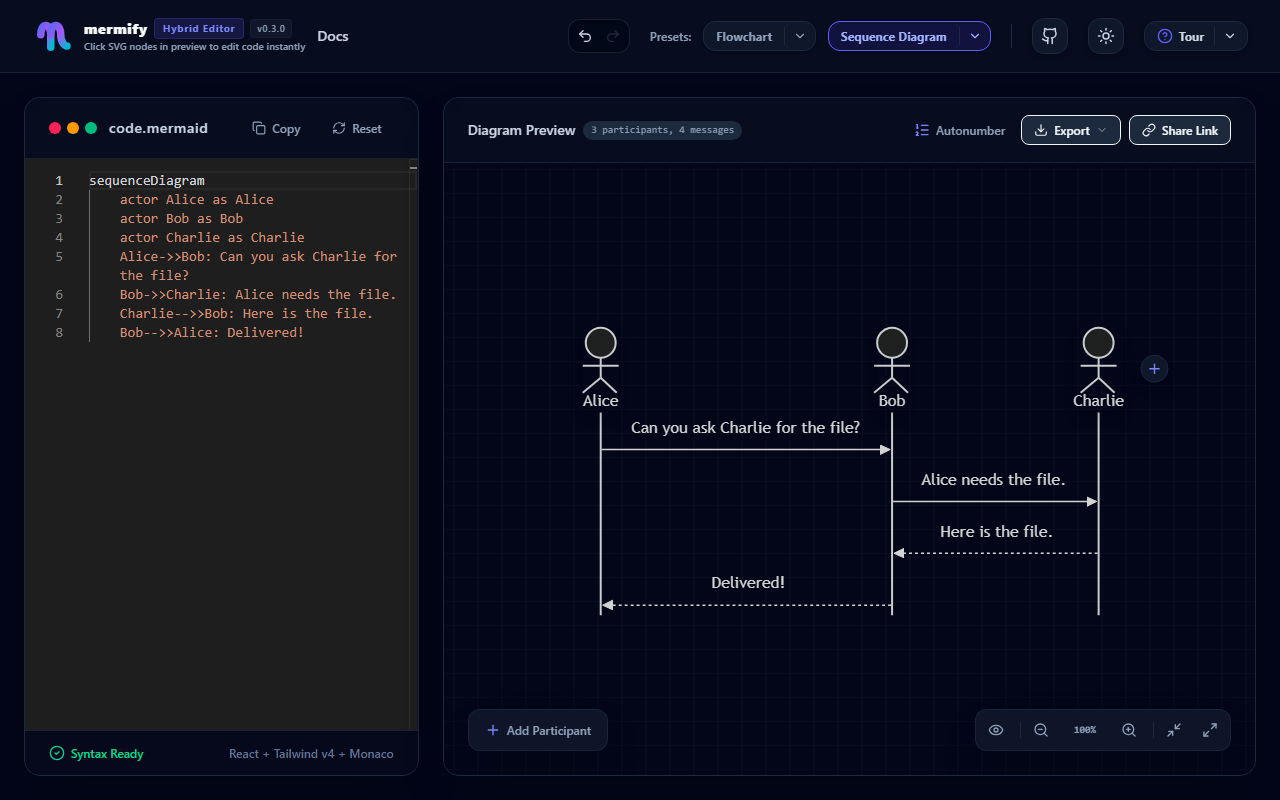Click the 100% zoom level indicator

pyautogui.click(x=1085, y=730)
